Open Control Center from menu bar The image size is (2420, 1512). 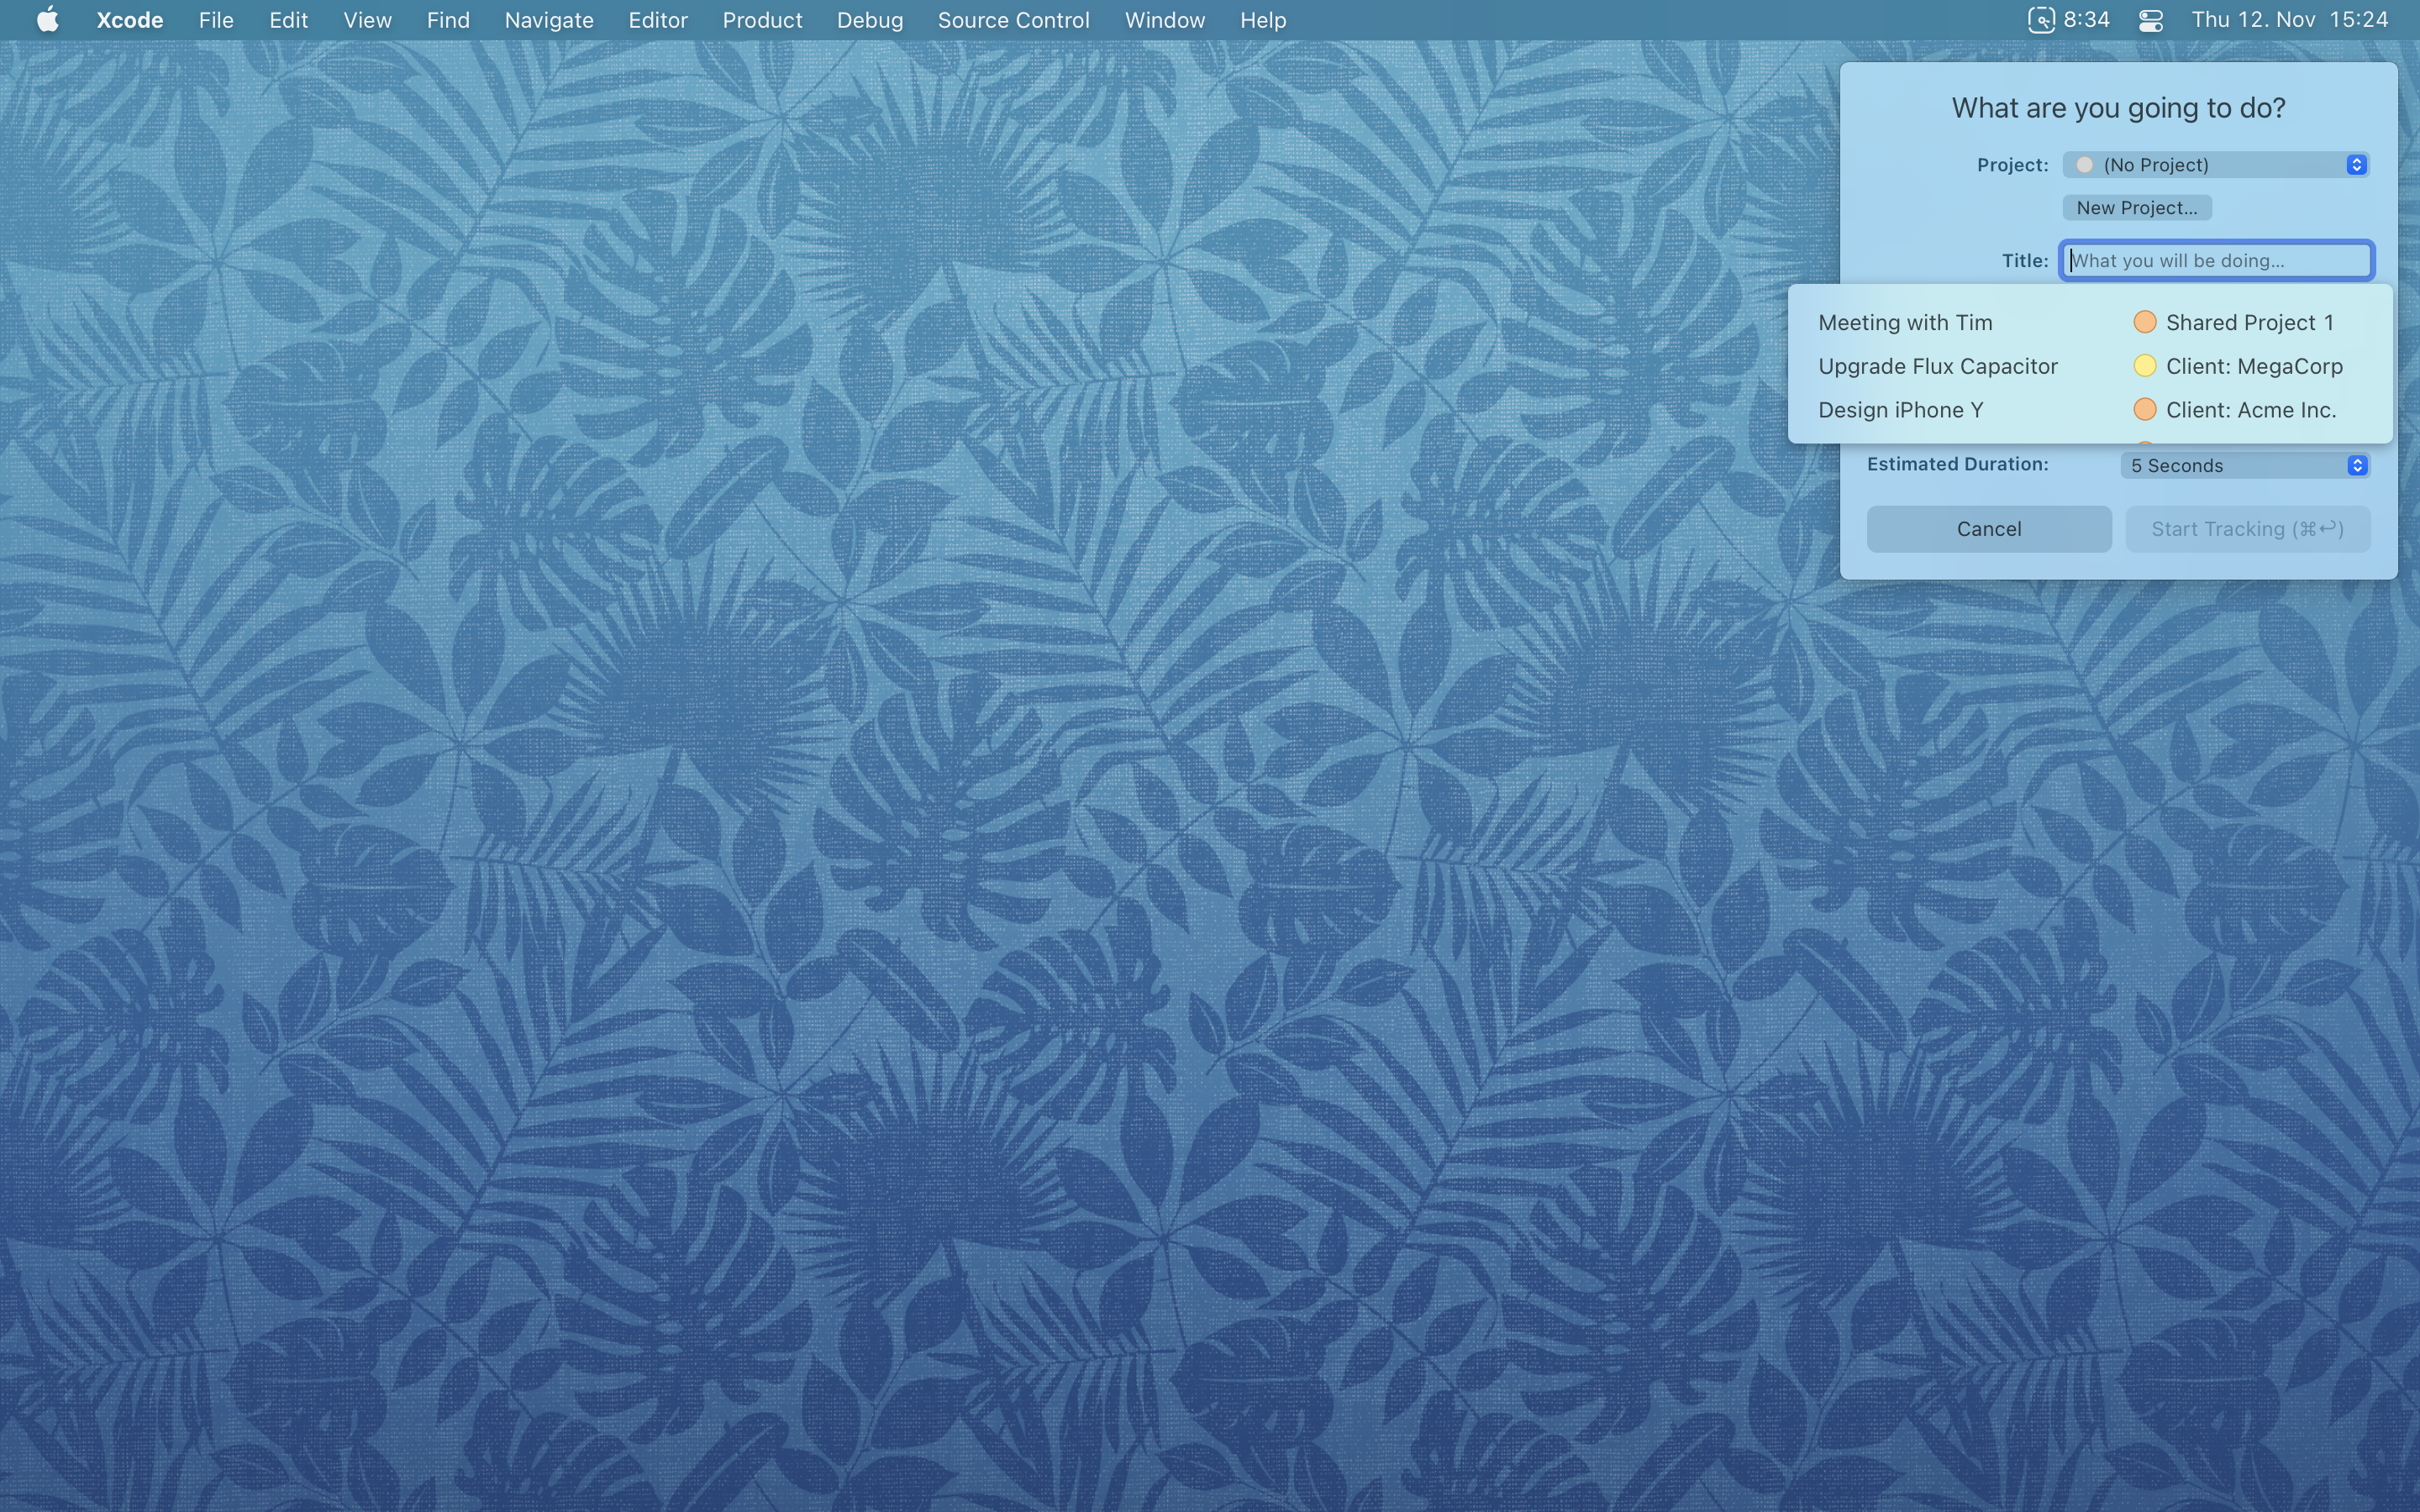(2151, 20)
